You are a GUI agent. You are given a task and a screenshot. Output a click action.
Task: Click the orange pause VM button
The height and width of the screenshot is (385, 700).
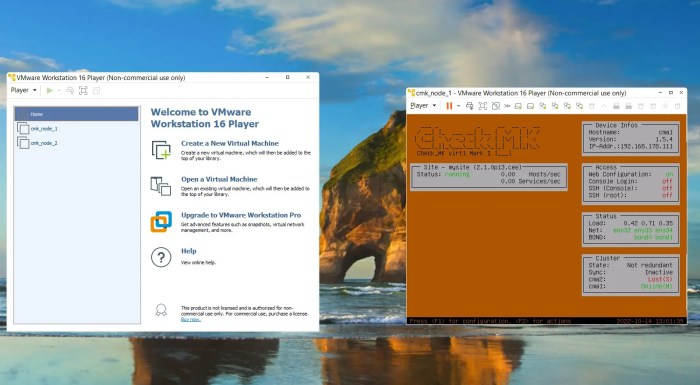click(x=449, y=106)
